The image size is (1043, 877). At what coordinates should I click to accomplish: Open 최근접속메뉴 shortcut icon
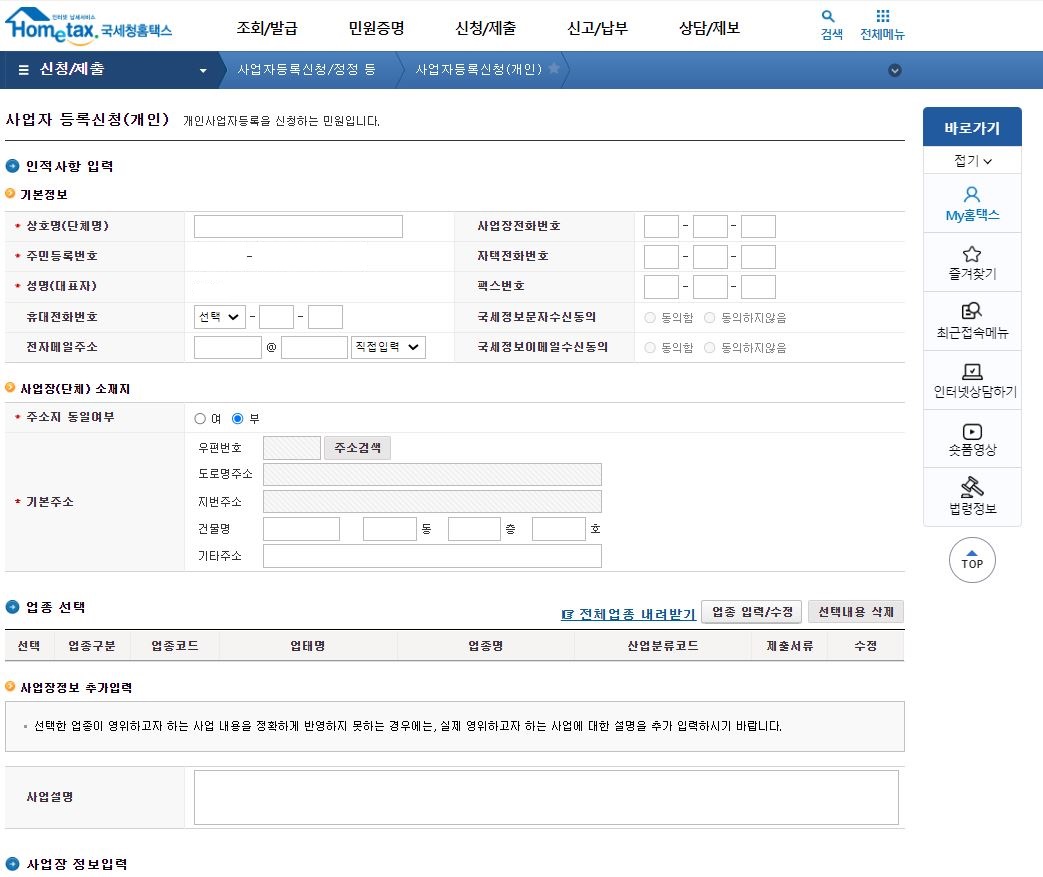pyautogui.click(x=972, y=311)
